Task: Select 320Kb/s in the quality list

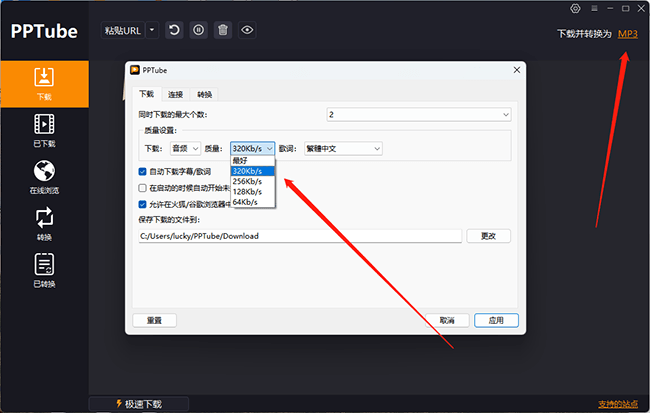Action: coord(252,171)
